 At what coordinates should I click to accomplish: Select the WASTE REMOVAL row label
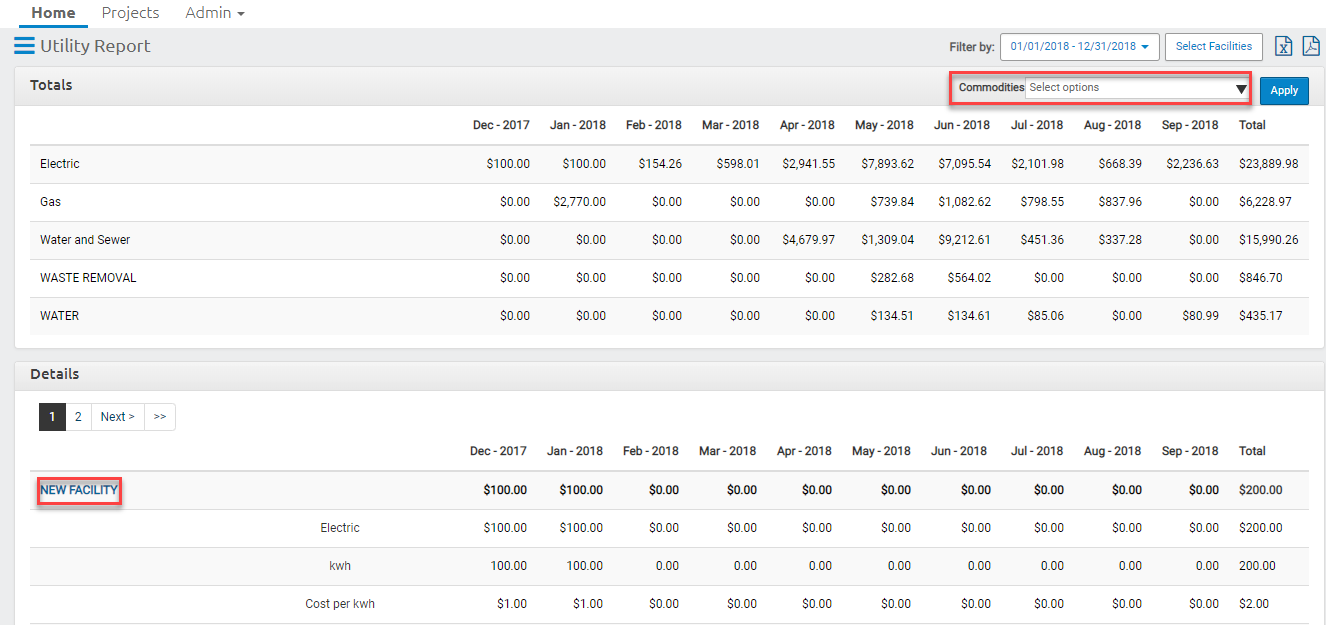click(x=88, y=278)
